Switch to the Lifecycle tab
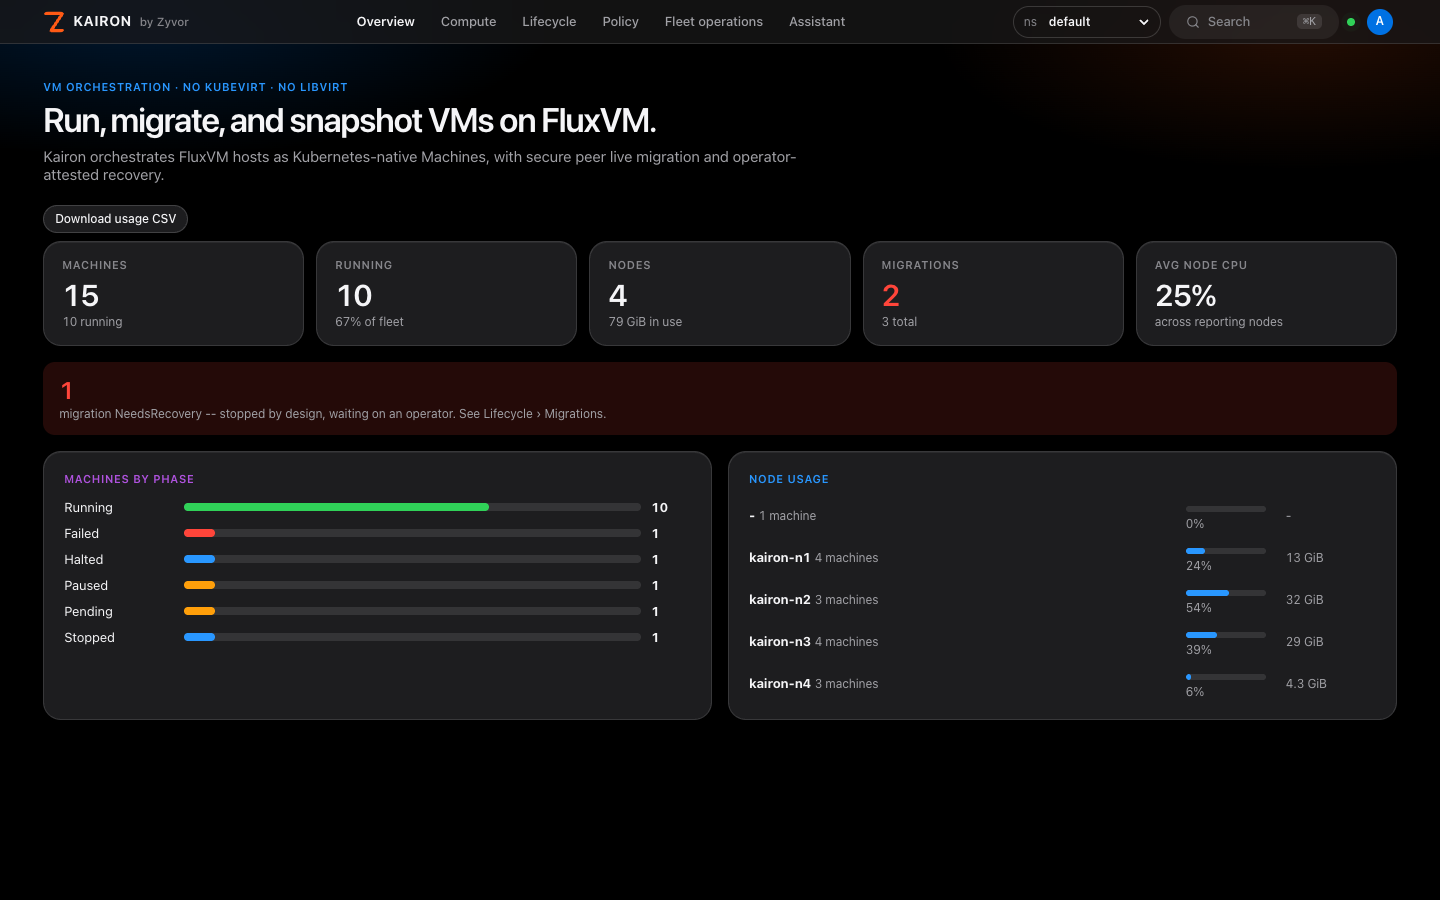 point(549,22)
